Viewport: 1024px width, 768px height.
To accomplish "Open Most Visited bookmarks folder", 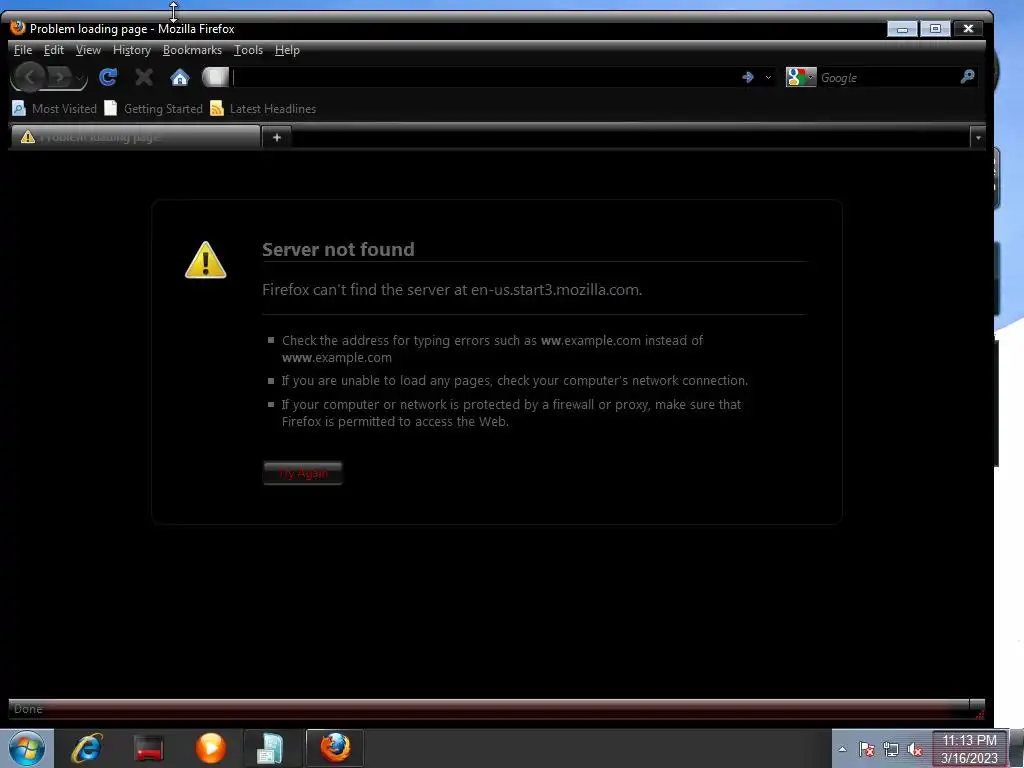I will click(55, 109).
